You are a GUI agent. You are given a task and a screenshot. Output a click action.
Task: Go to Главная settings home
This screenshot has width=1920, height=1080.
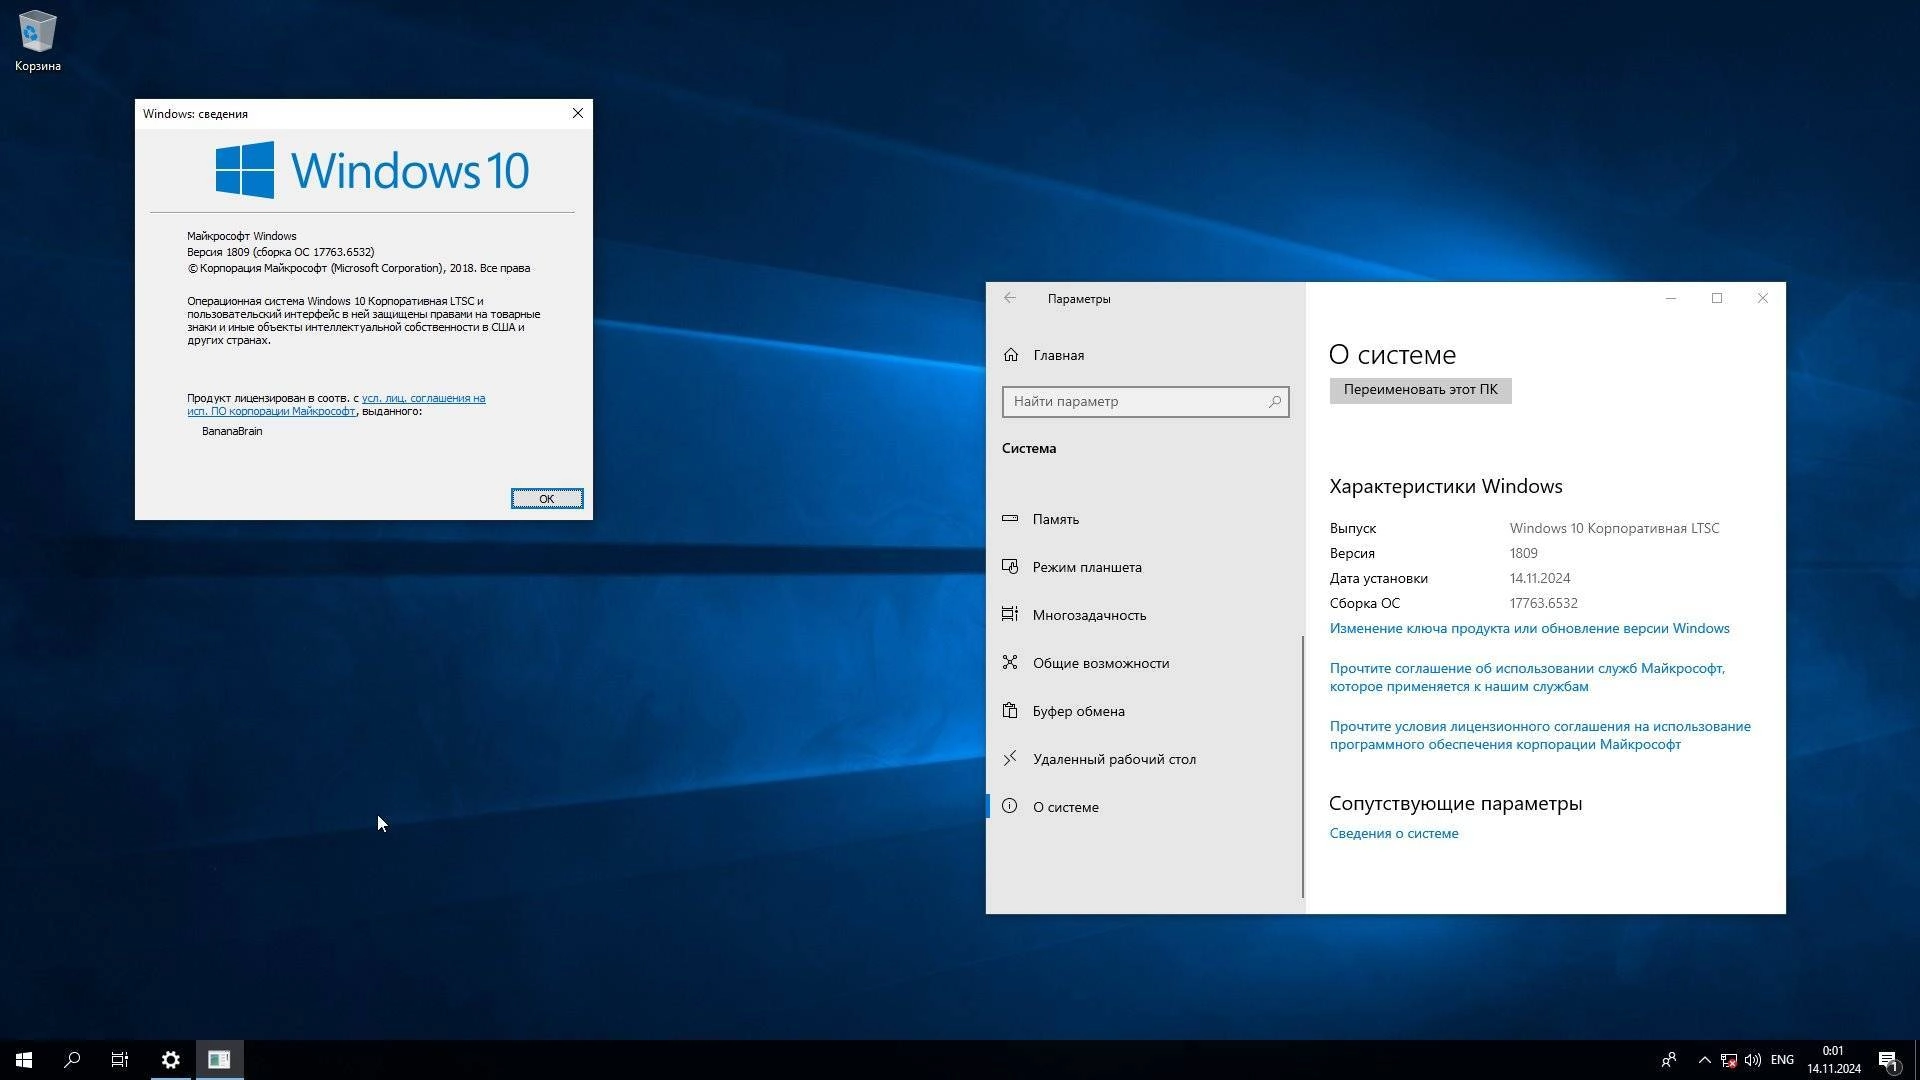1144,355
